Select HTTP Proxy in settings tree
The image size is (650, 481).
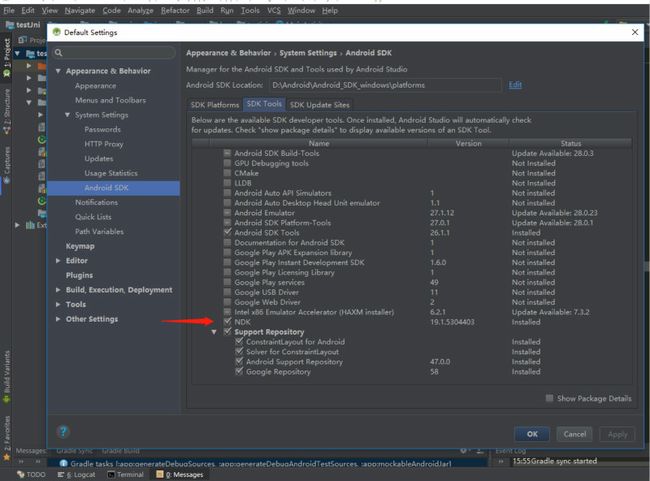(x=104, y=144)
